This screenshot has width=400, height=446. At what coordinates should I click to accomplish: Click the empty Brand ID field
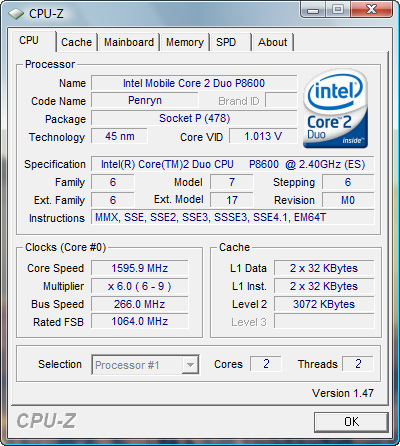281,101
